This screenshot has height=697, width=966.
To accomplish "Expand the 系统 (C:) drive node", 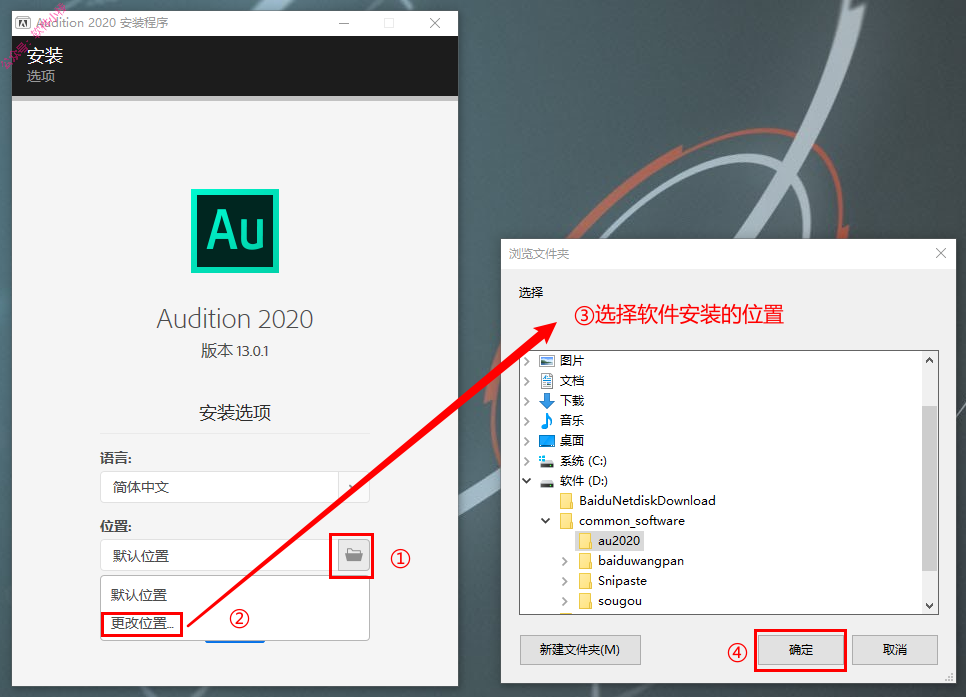I will click(x=527, y=461).
